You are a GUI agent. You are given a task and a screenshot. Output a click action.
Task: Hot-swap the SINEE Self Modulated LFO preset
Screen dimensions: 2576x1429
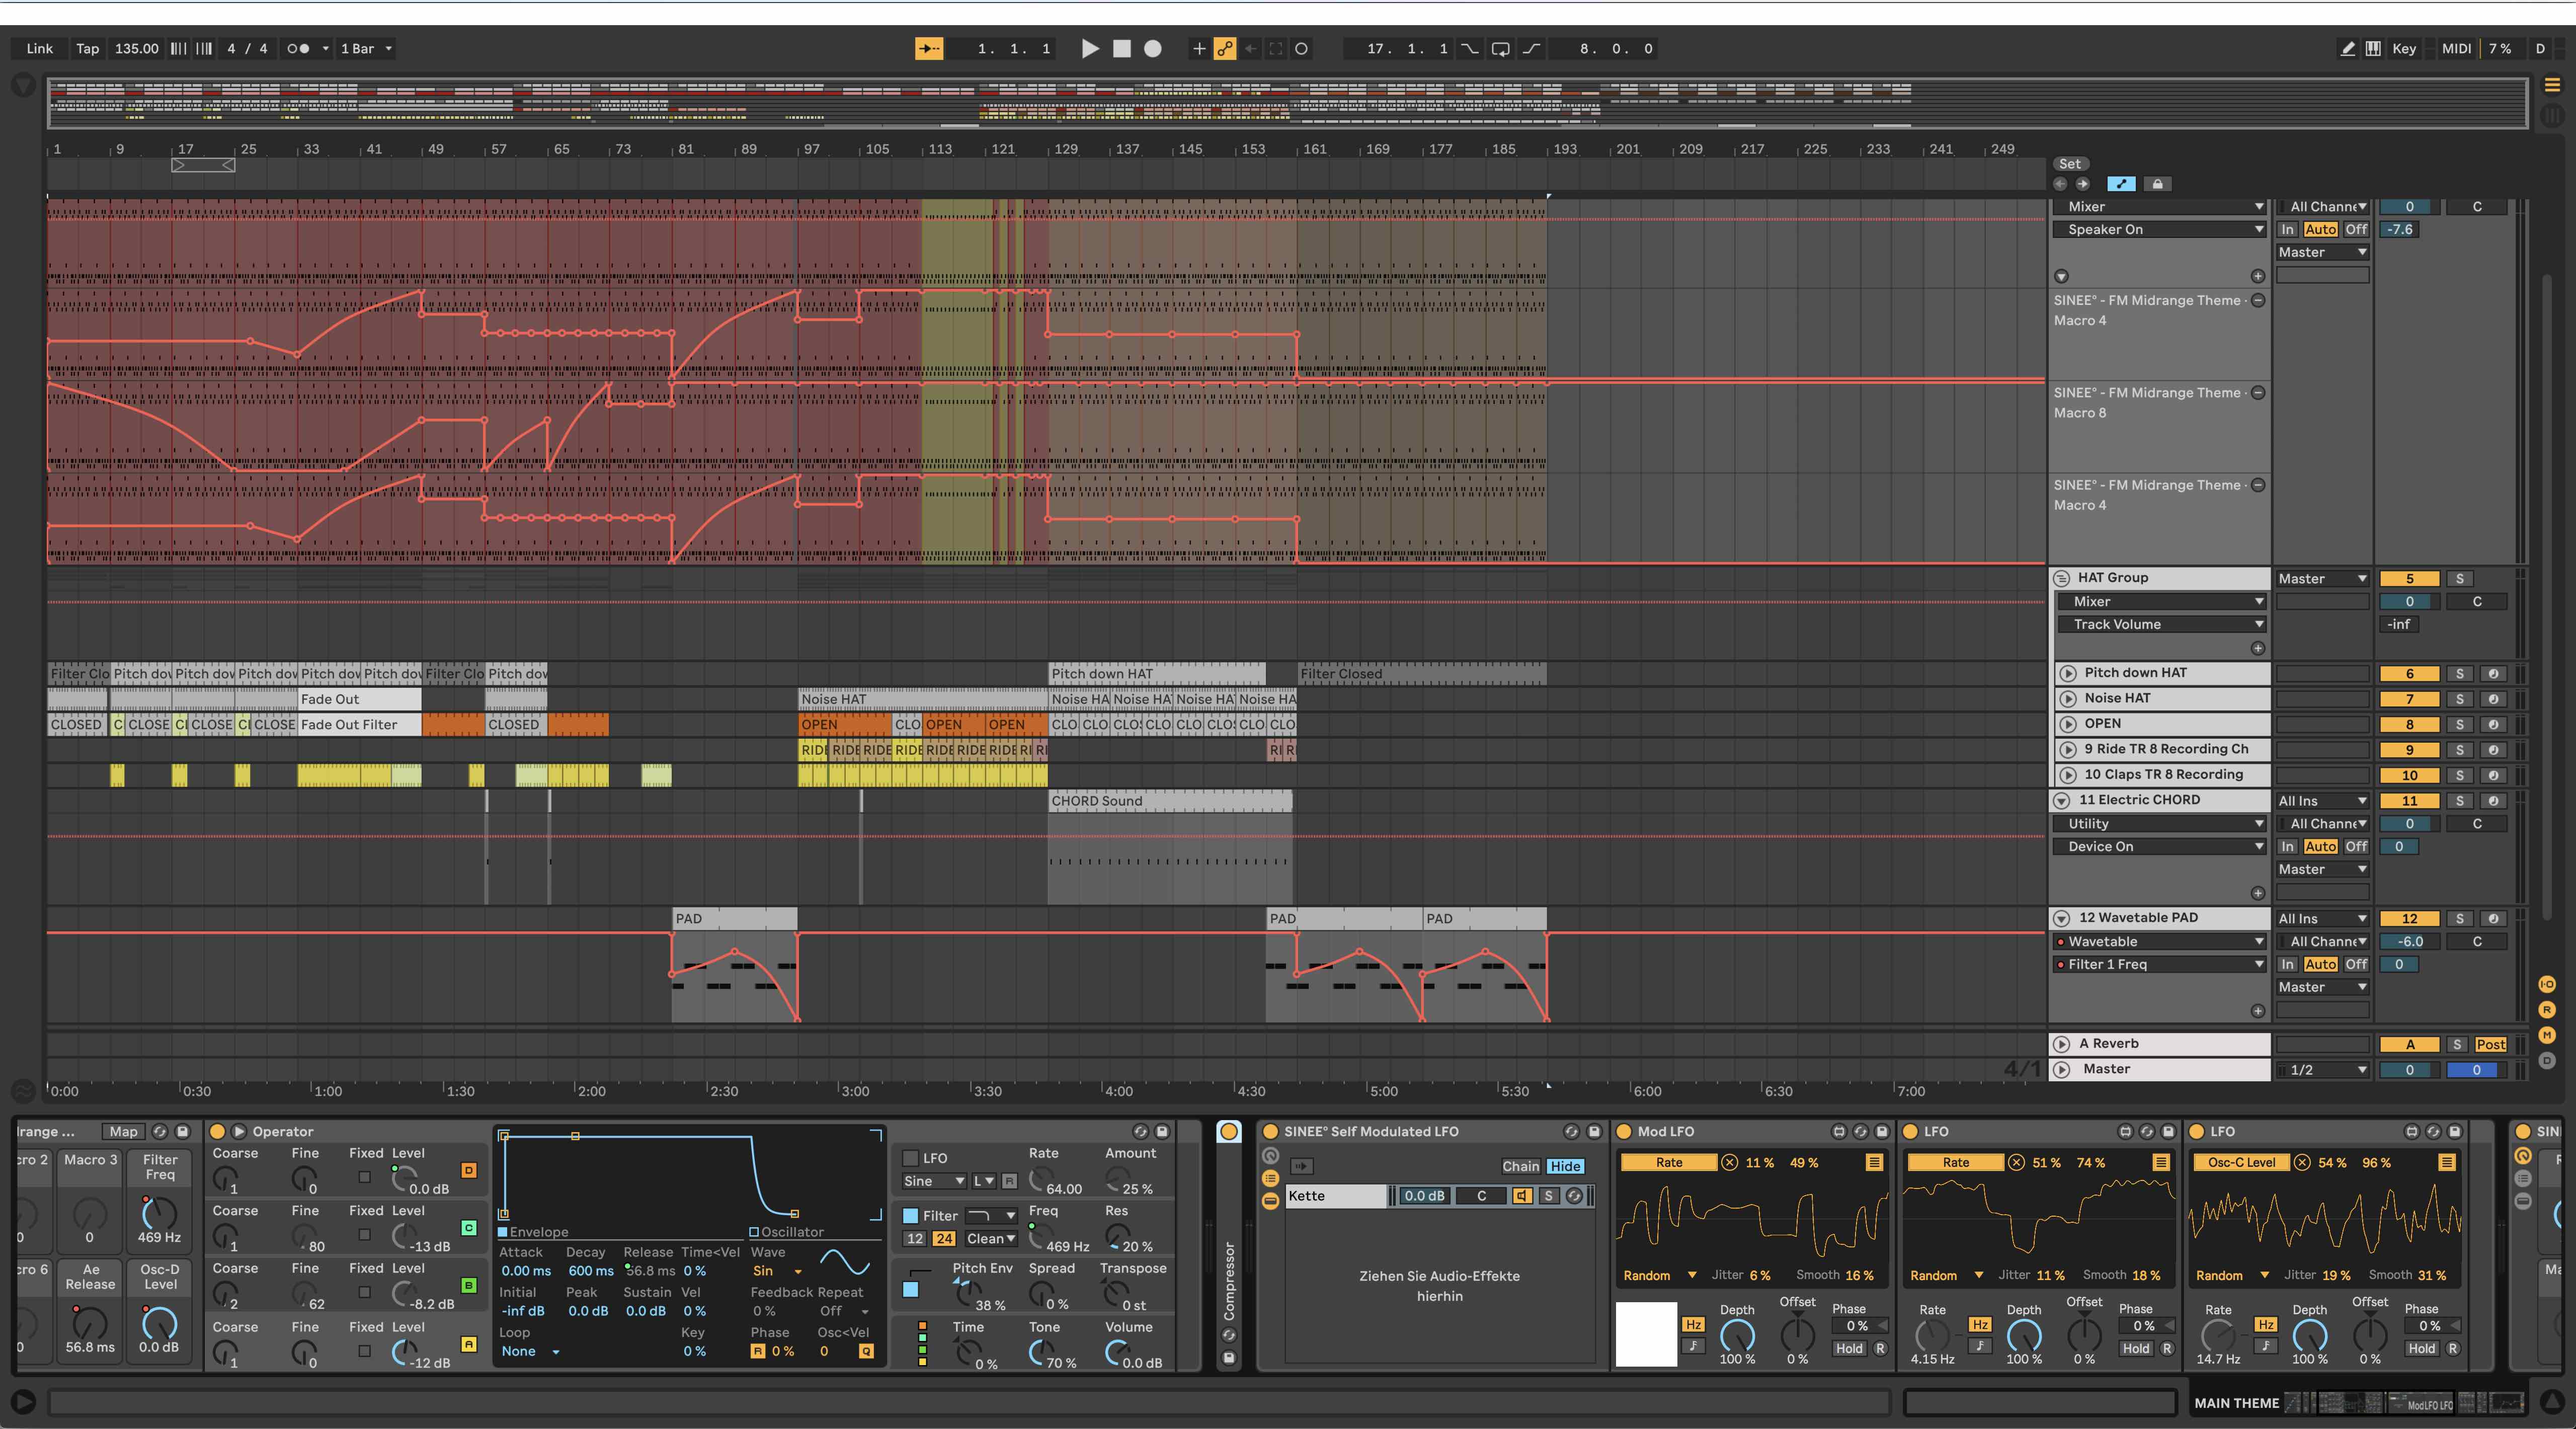(1572, 1131)
